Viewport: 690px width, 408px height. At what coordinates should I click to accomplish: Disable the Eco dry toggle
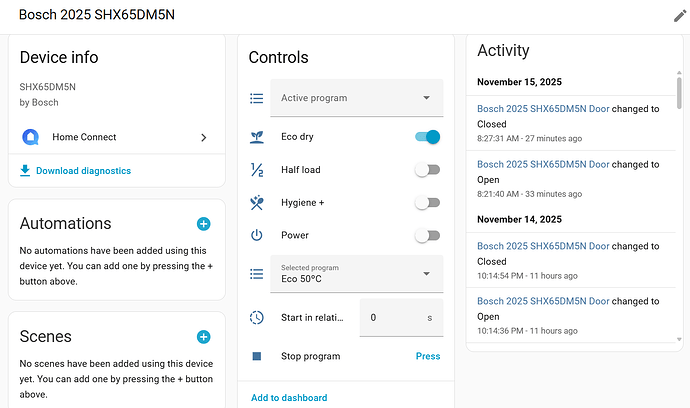[x=427, y=137]
